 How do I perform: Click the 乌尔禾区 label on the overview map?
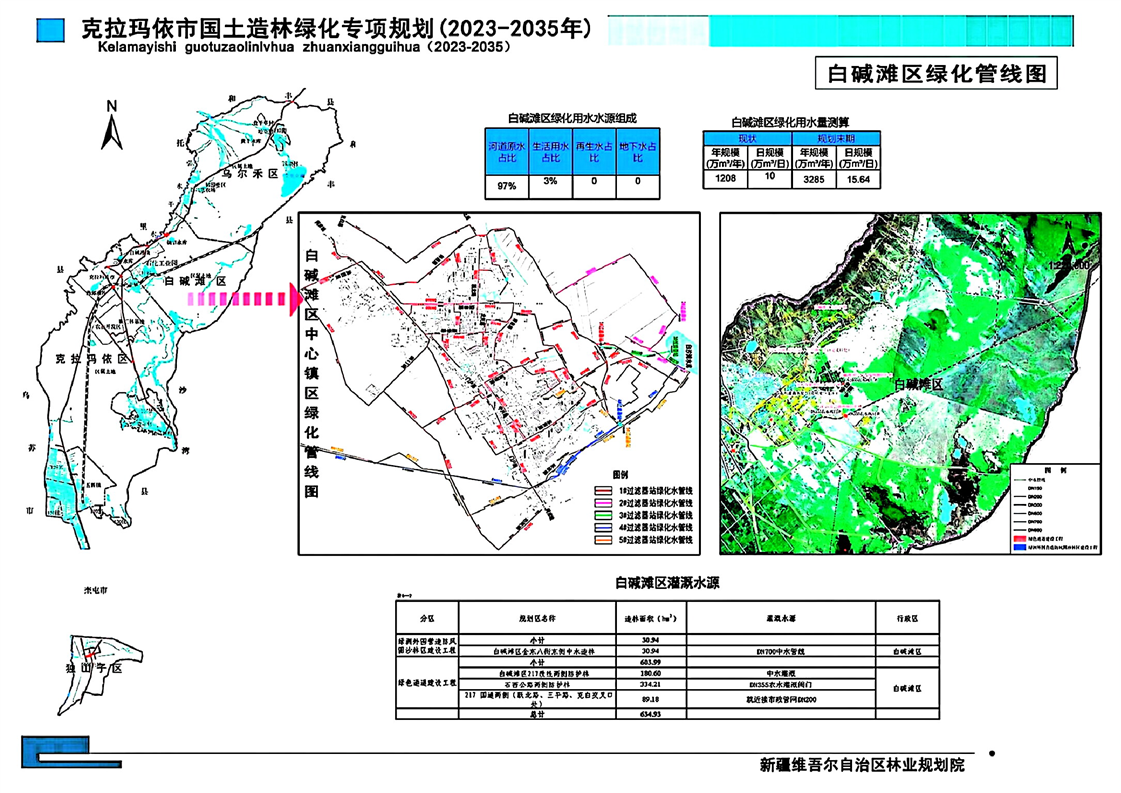click(x=250, y=174)
